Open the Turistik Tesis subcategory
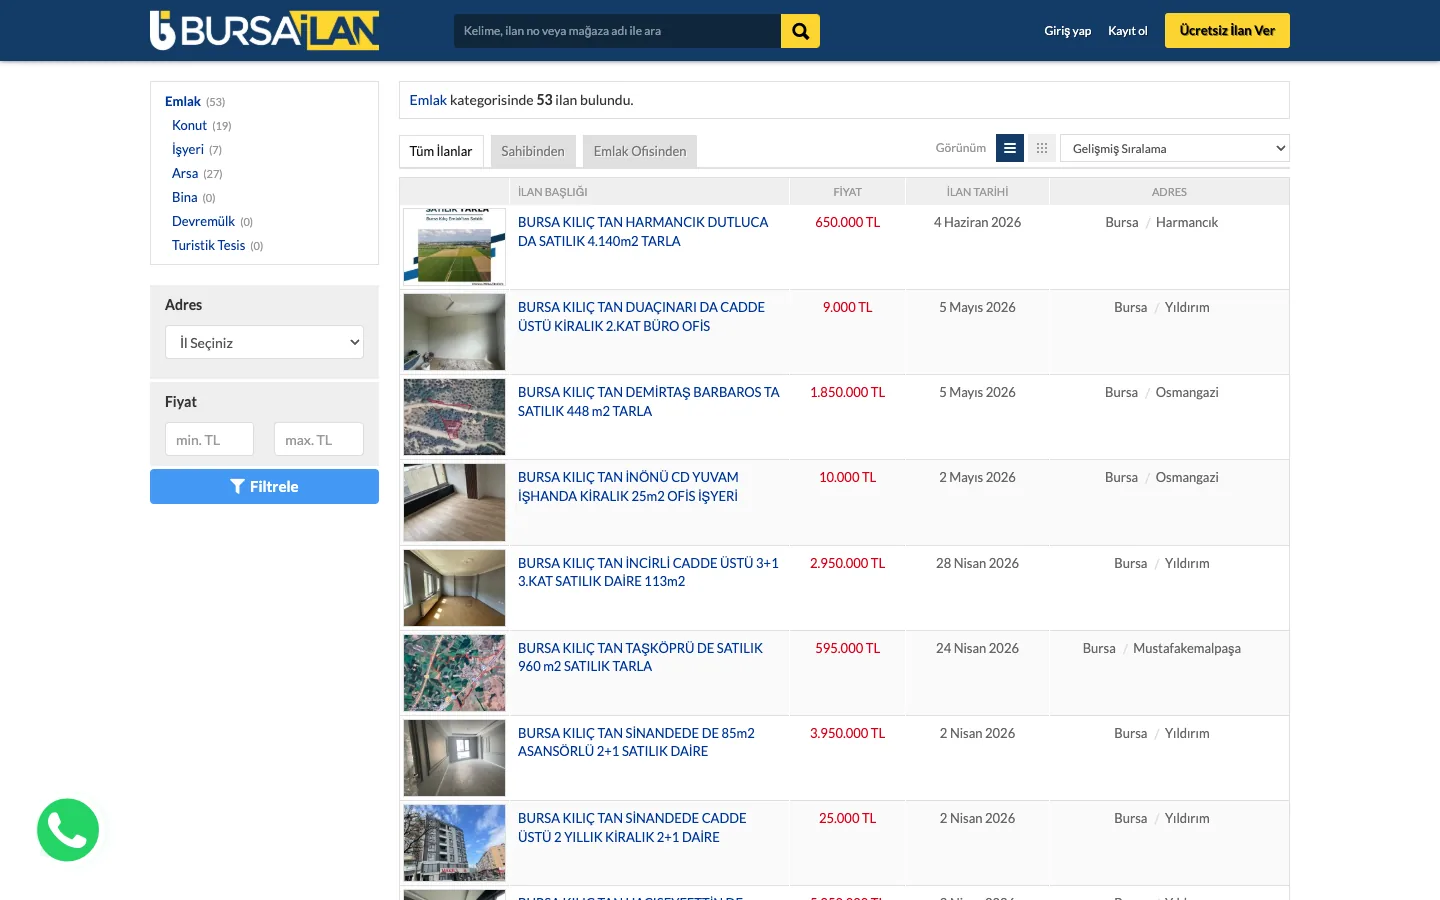Screen dimensions: 1440x900 coord(208,245)
